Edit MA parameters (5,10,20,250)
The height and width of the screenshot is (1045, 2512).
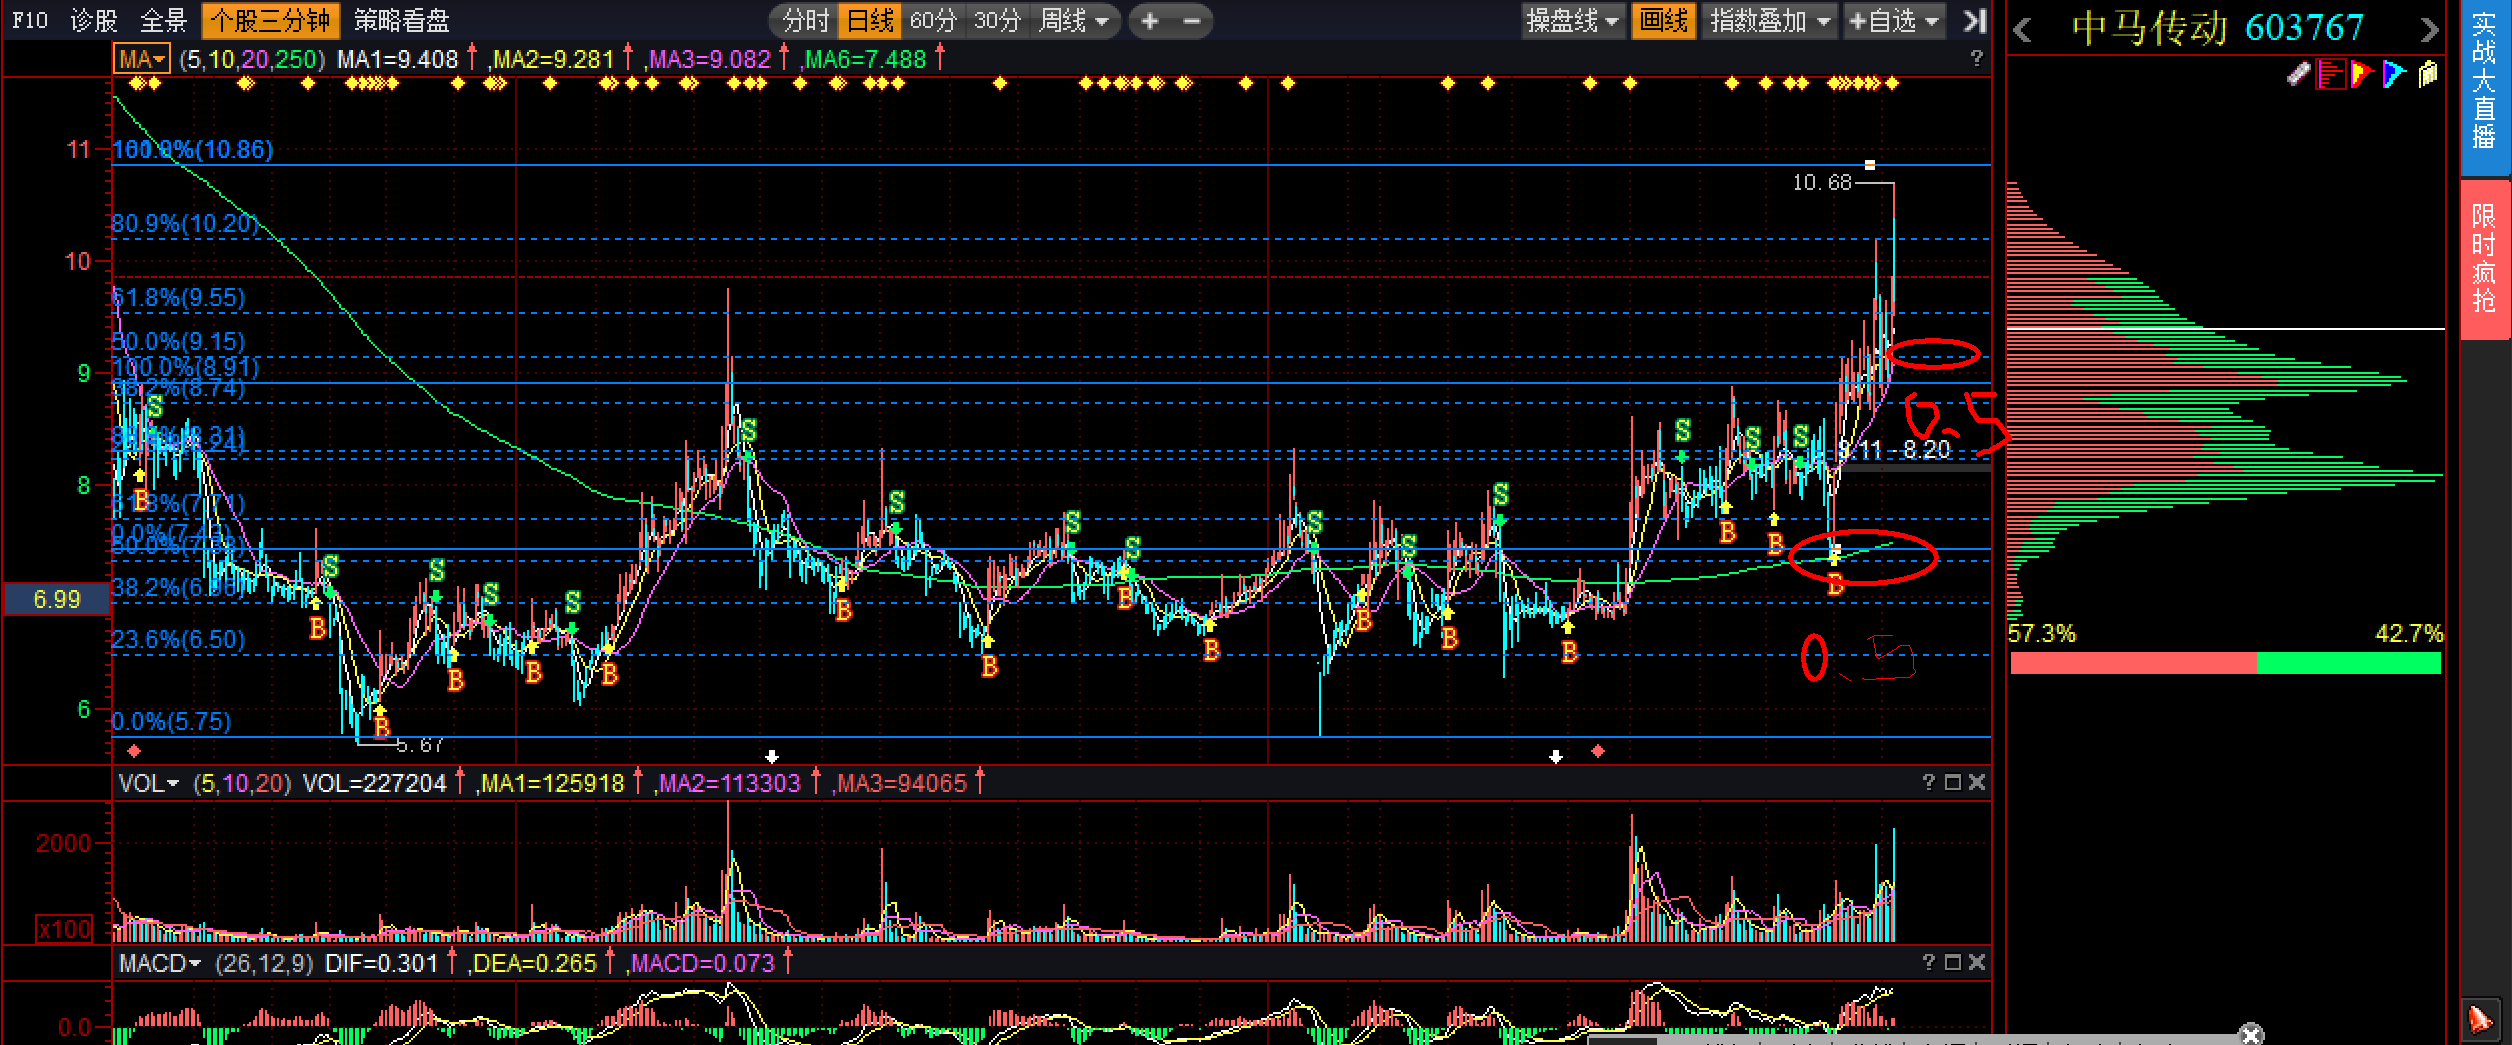(x=252, y=59)
